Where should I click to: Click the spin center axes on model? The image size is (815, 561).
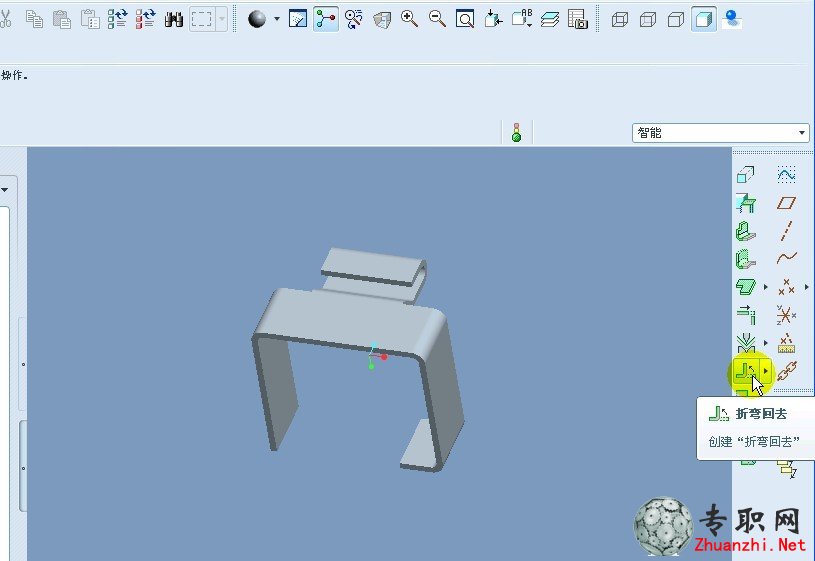coord(377,356)
